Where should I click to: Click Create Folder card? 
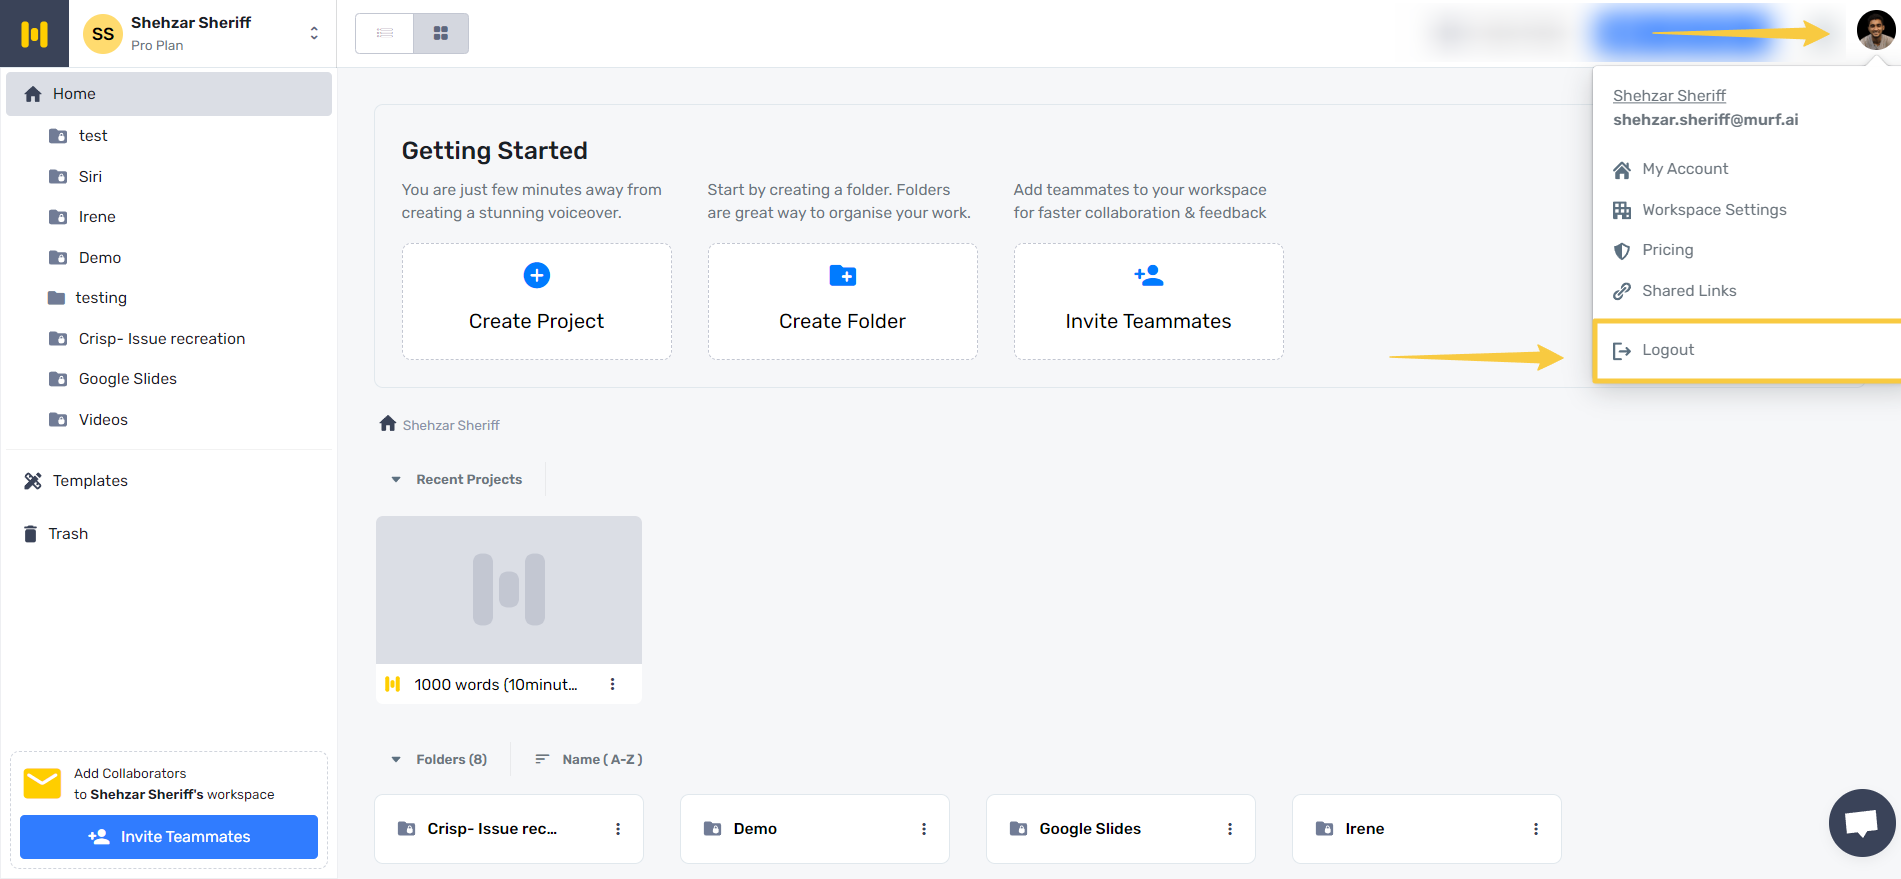(843, 301)
